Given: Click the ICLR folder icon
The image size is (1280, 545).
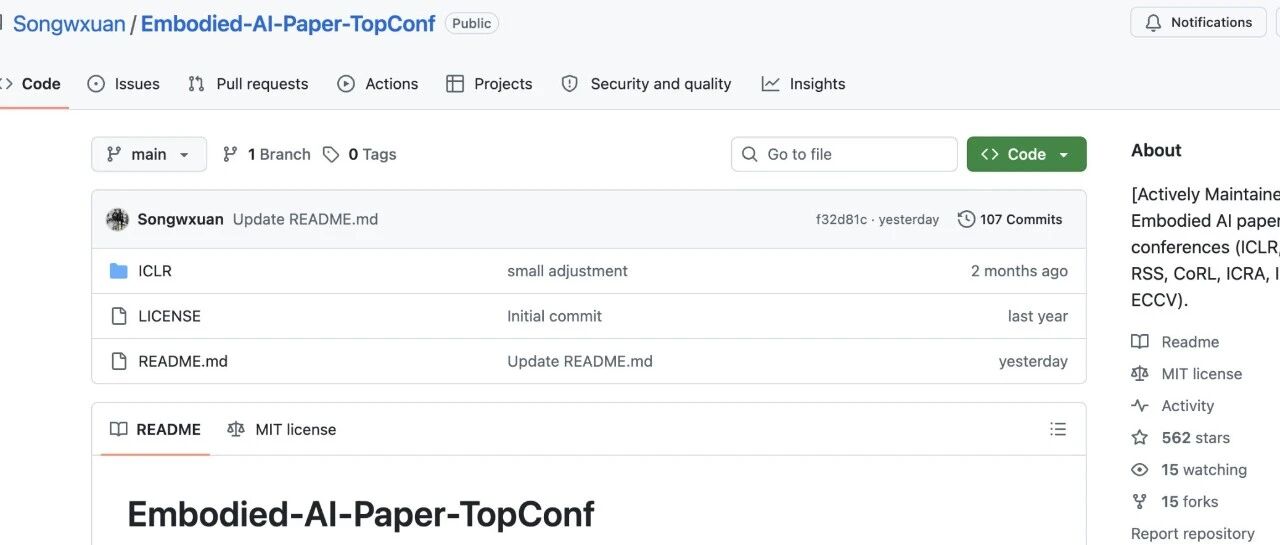Looking at the screenshot, I should (118, 271).
